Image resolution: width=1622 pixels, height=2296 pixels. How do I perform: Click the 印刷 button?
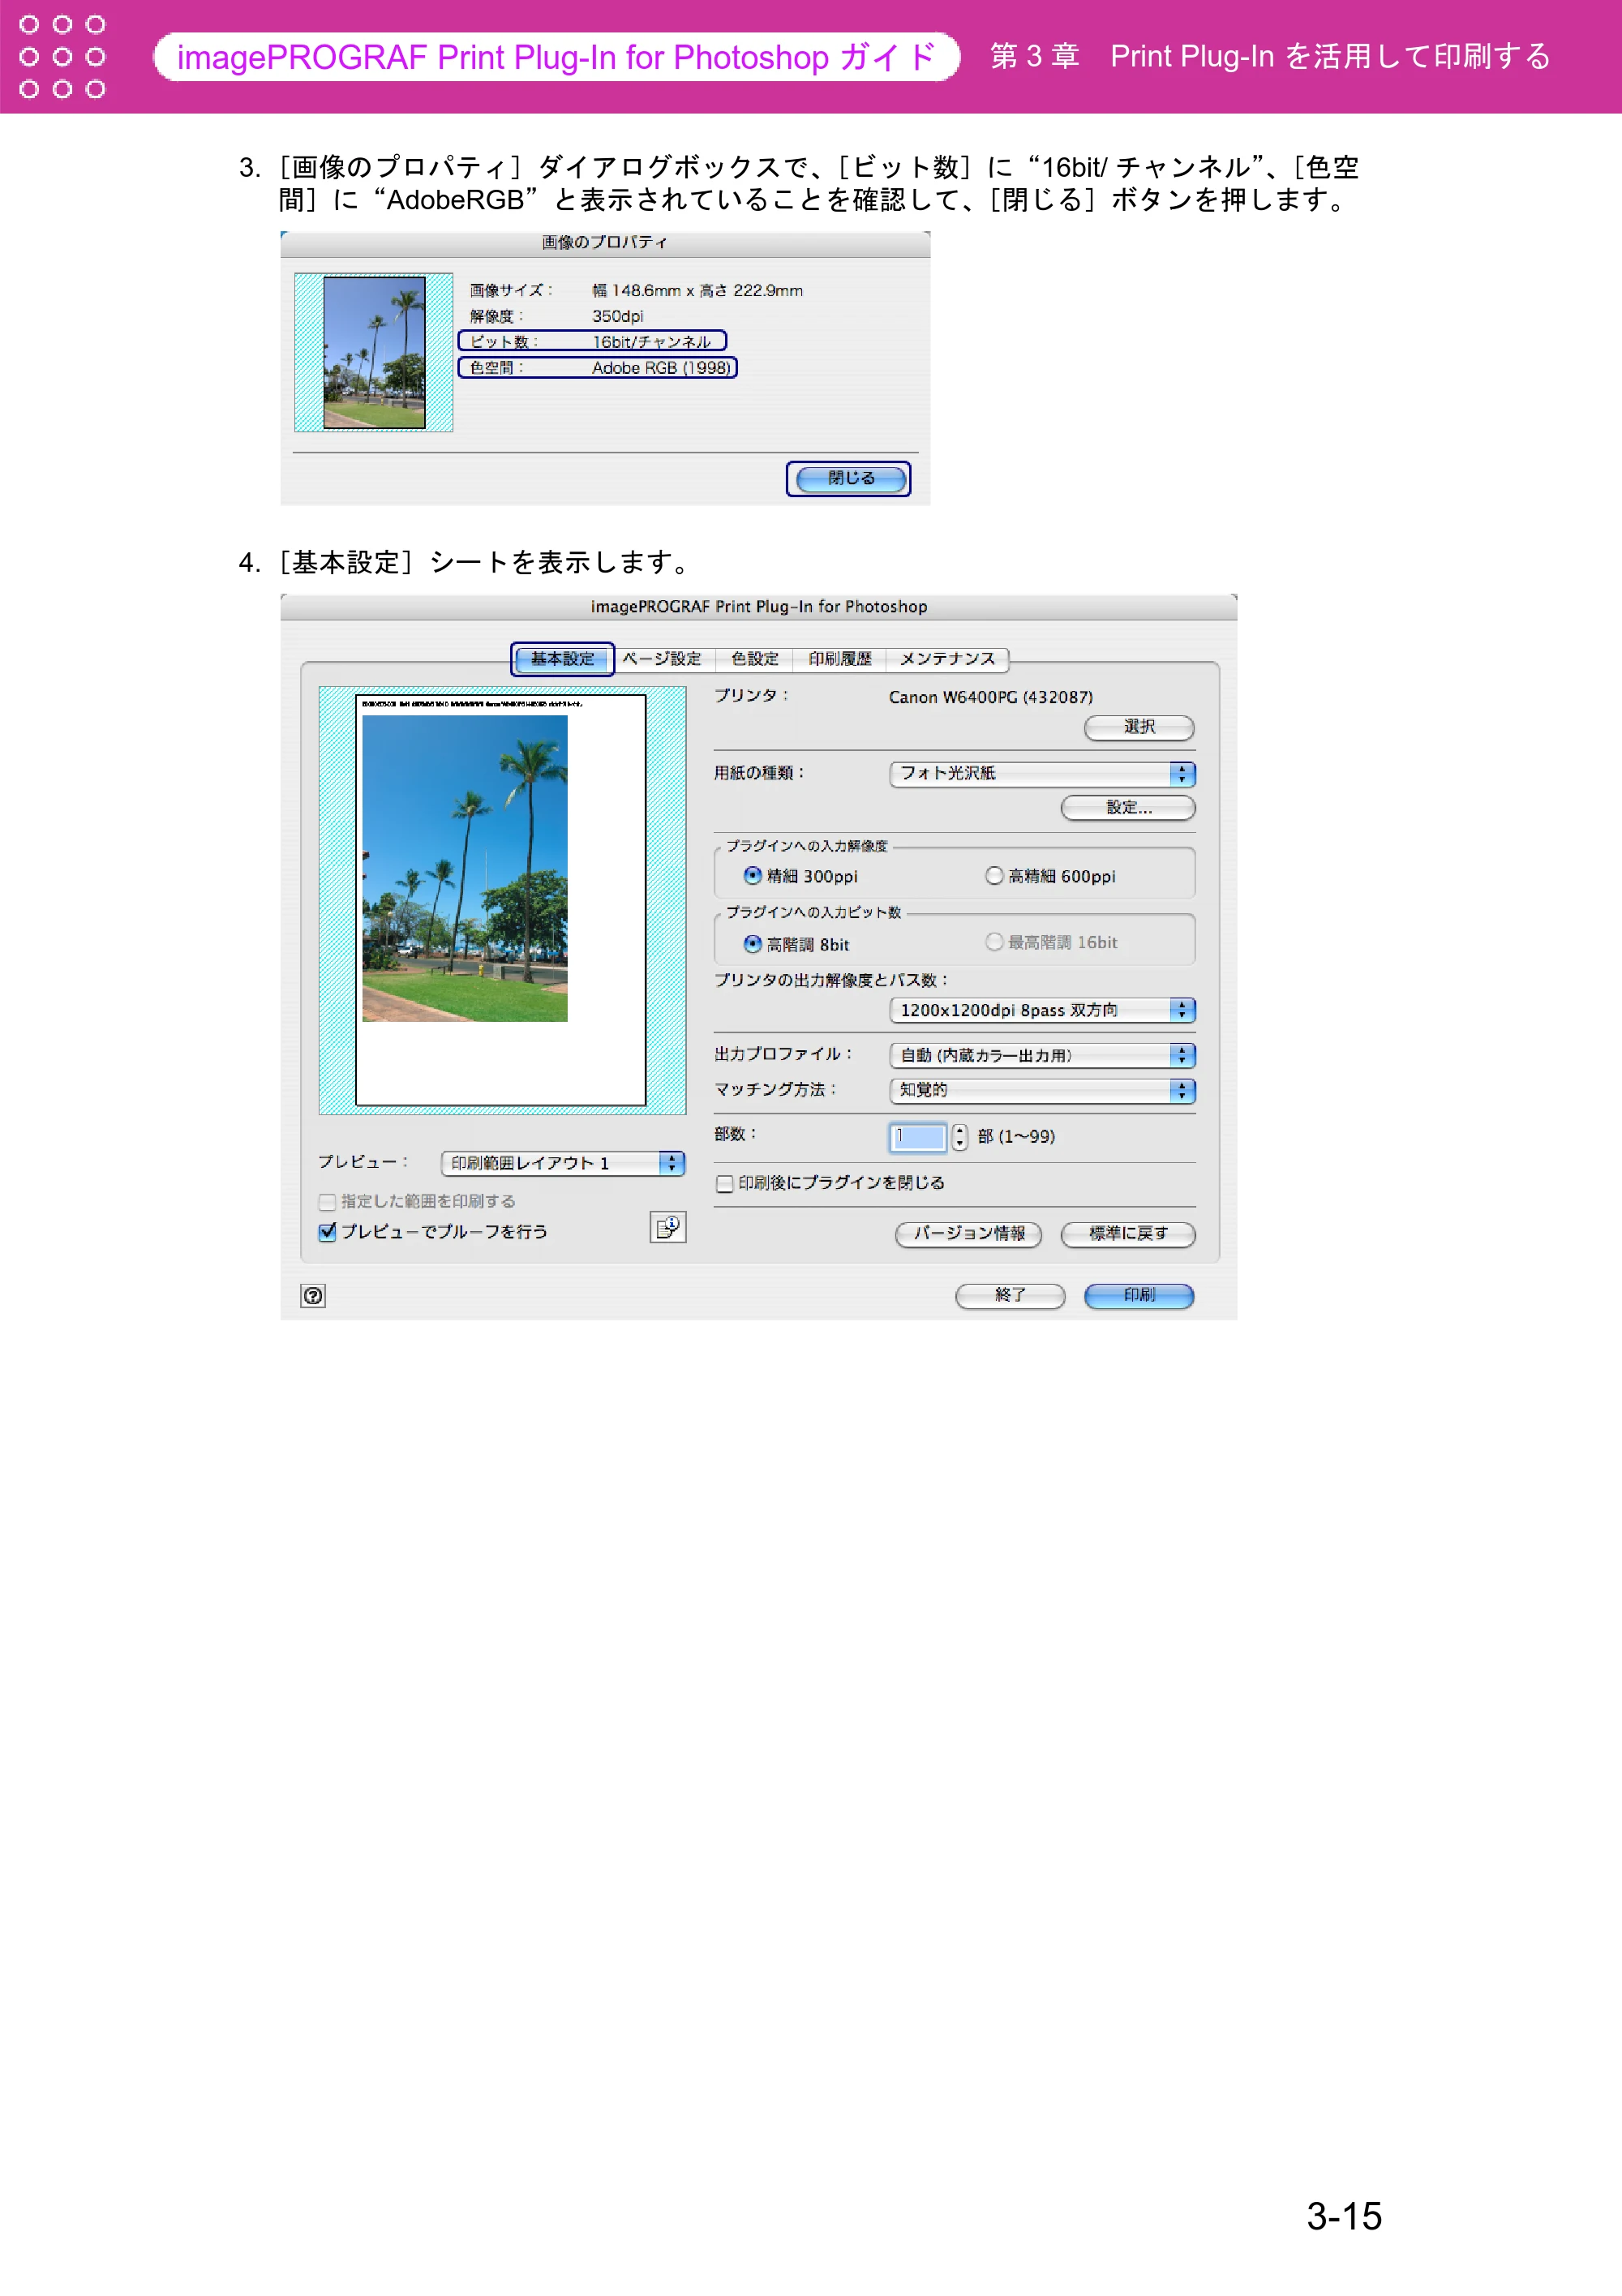[1139, 1295]
